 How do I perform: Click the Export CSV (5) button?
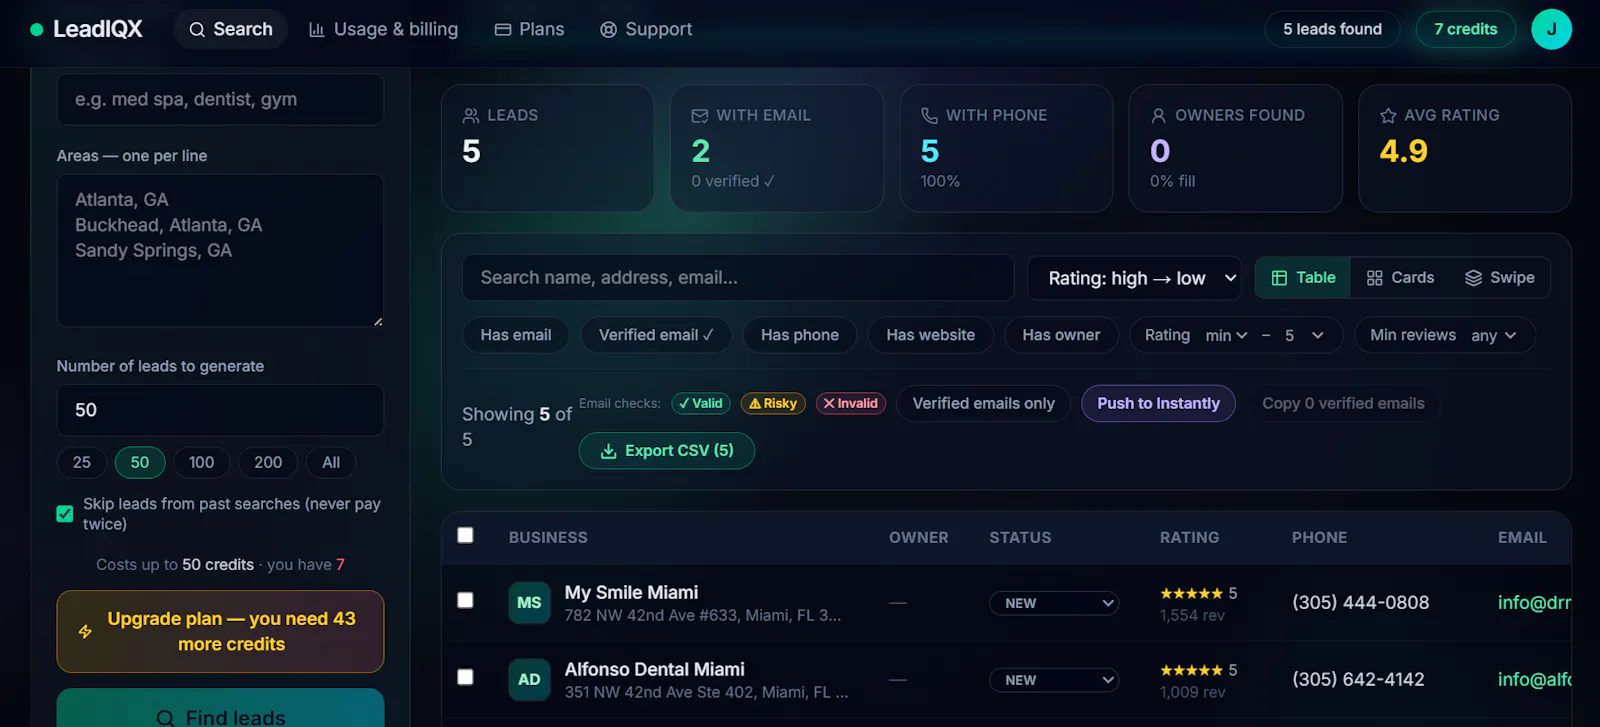tap(666, 451)
